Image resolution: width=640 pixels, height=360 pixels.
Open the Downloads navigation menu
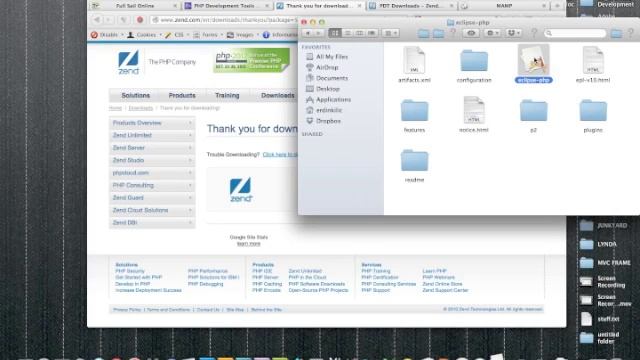tap(278, 95)
